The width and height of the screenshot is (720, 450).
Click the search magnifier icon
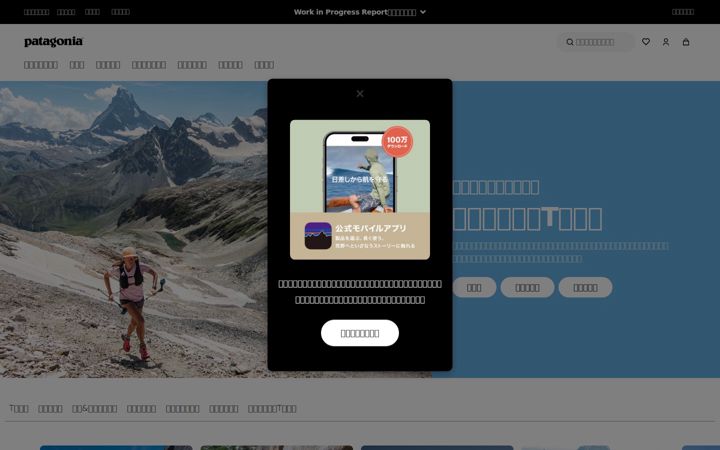click(569, 42)
